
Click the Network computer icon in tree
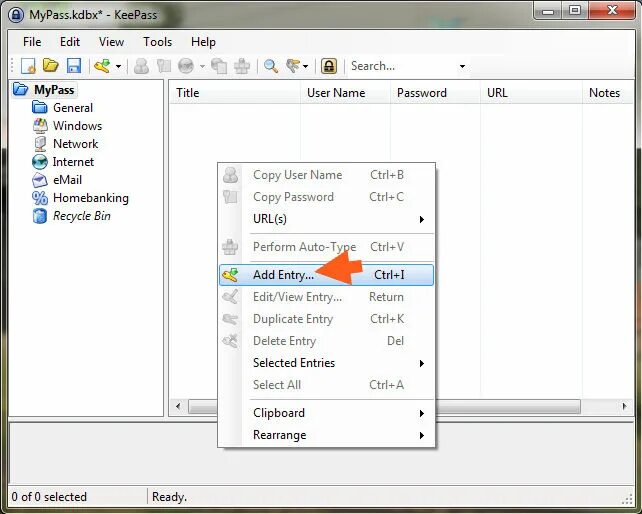(40, 144)
